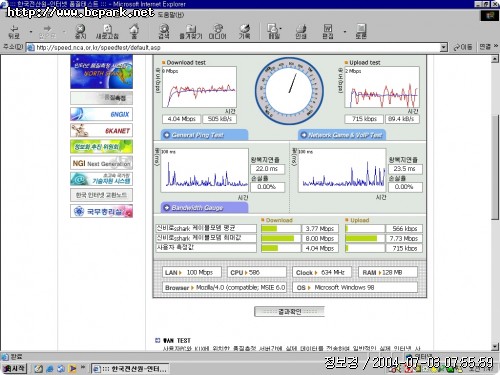The width and height of the screenshot is (500, 375).
Task: Expand the quick launch overflow chevron
Action: click(x=83, y=367)
